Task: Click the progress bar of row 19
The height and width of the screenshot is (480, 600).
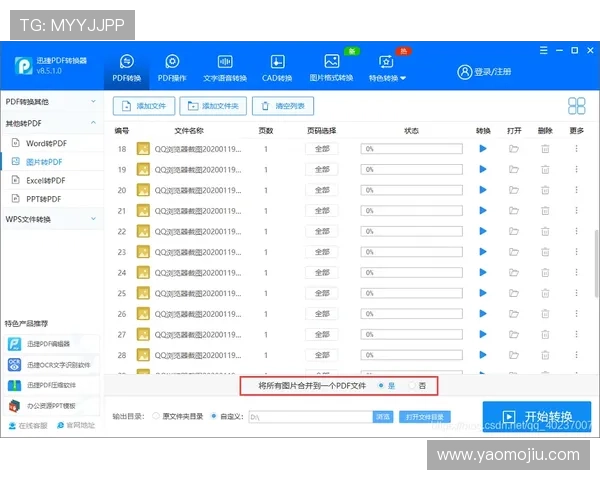Action: [412, 170]
